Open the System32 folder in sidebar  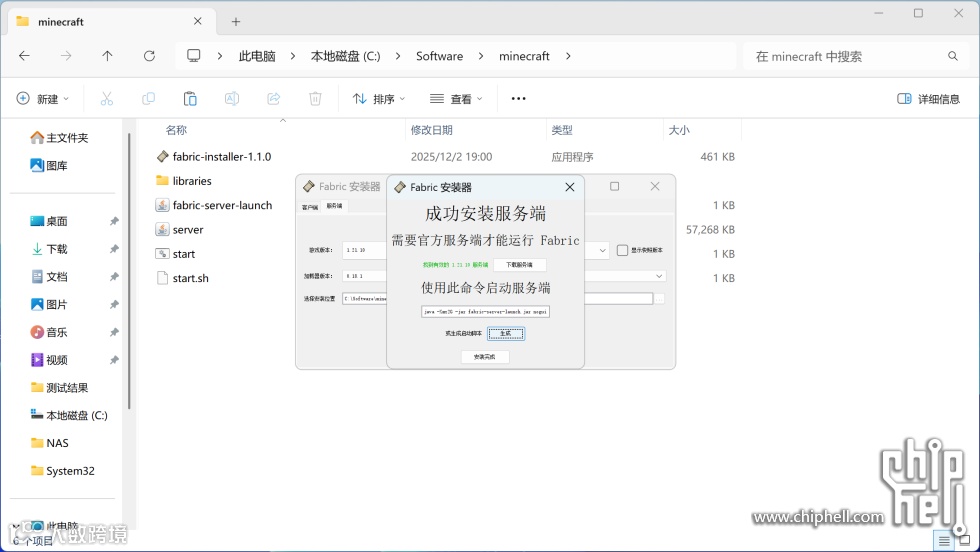tap(62, 471)
